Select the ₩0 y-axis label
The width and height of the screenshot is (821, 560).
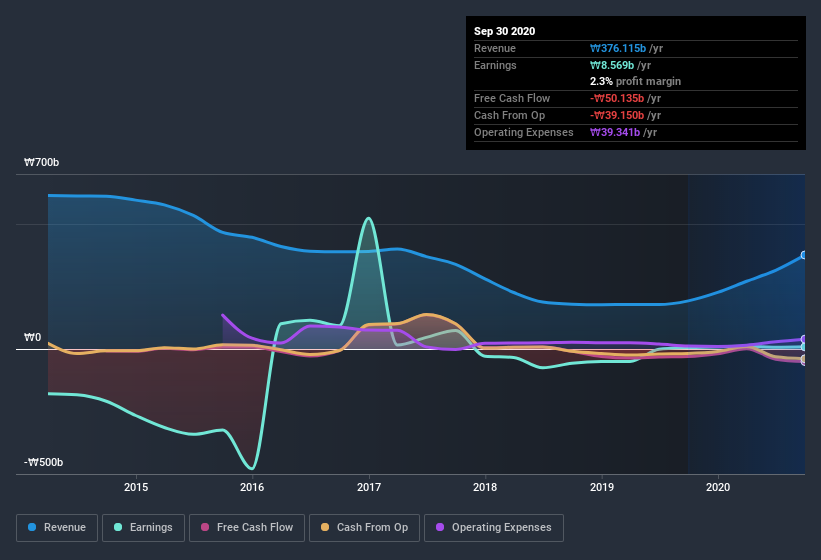click(32, 337)
